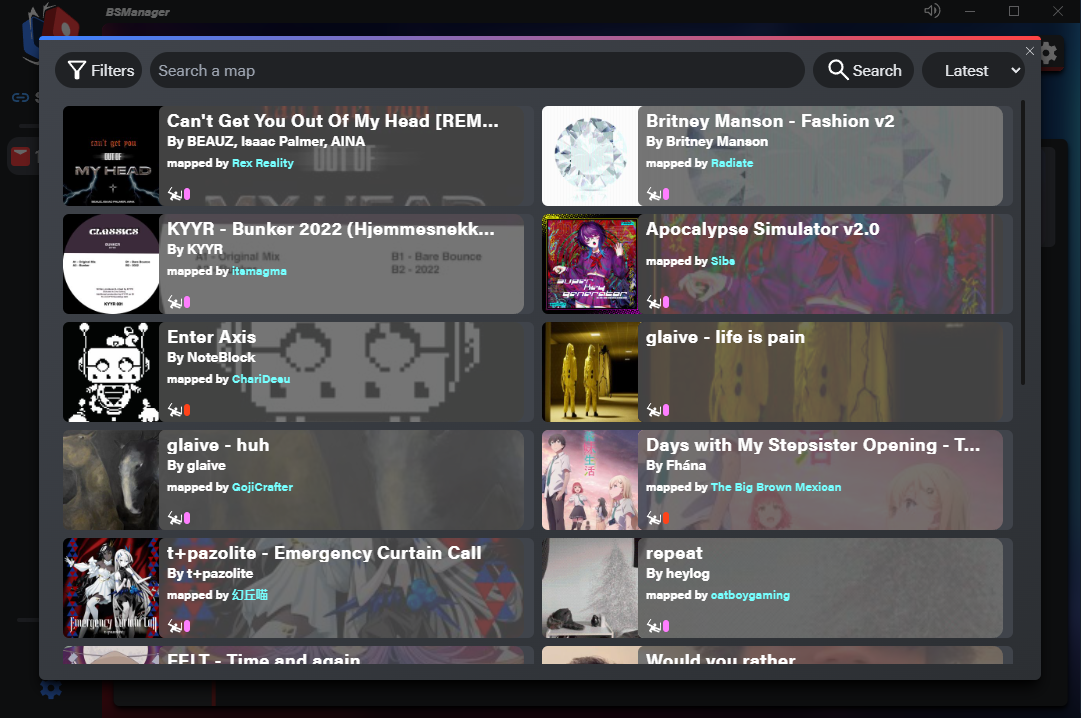
Task: Click Apocalypse Simulator v2.0 cover art
Action: (591, 264)
